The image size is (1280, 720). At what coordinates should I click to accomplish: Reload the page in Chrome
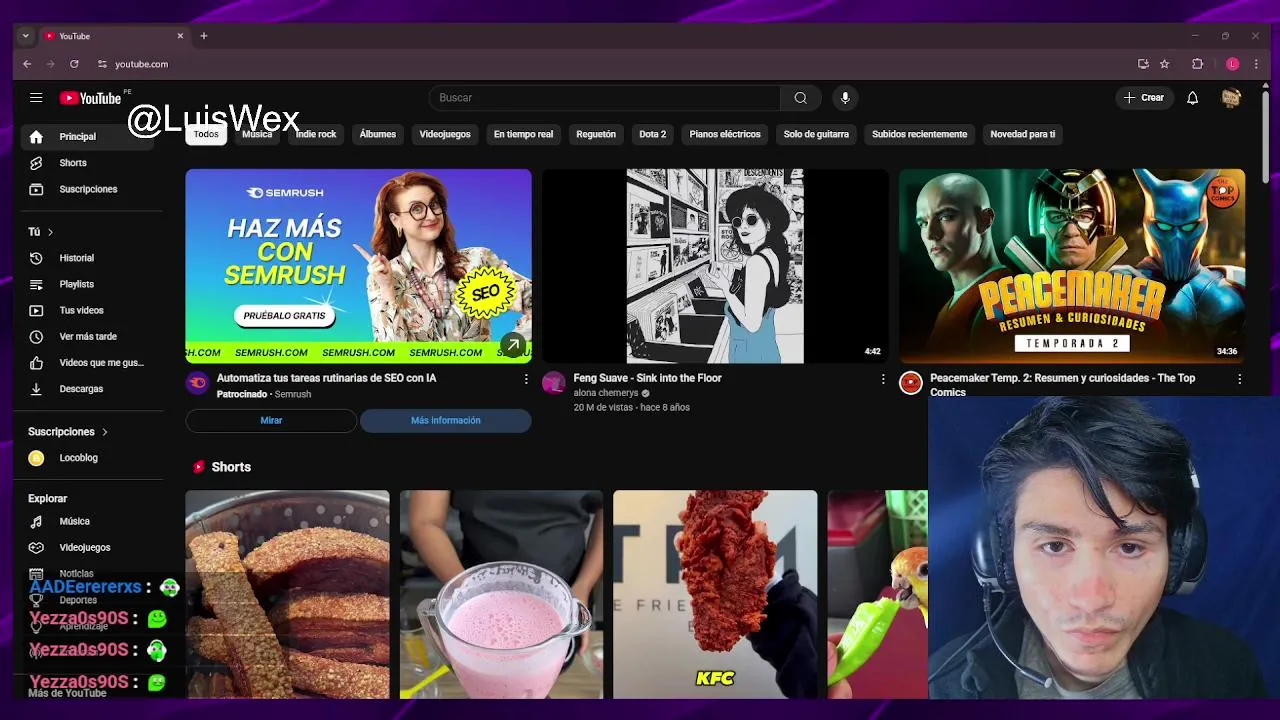pyautogui.click(x=74, y=64)
